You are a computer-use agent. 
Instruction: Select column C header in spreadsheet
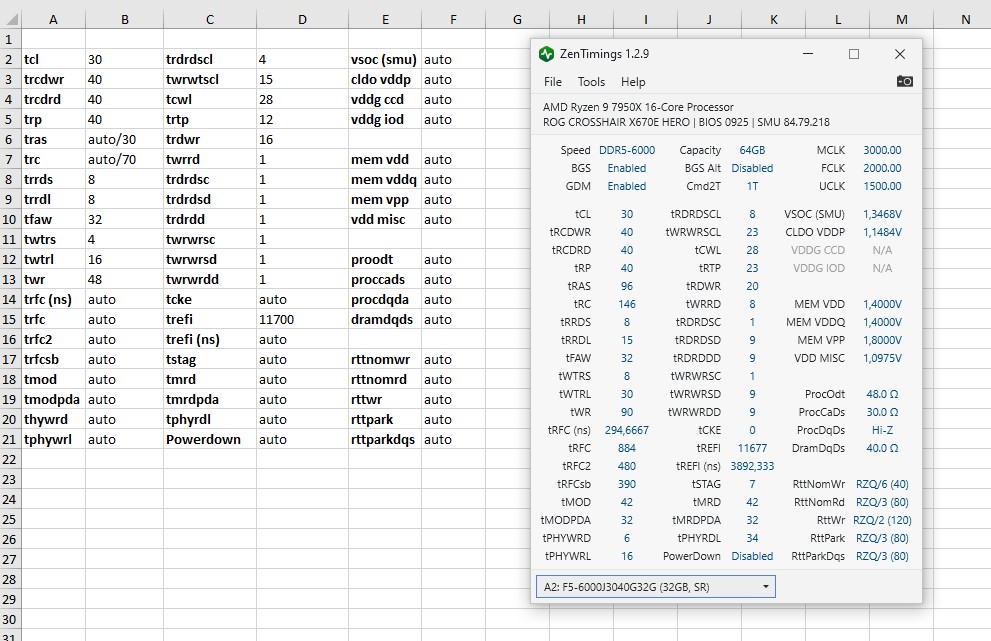[210, 20]
